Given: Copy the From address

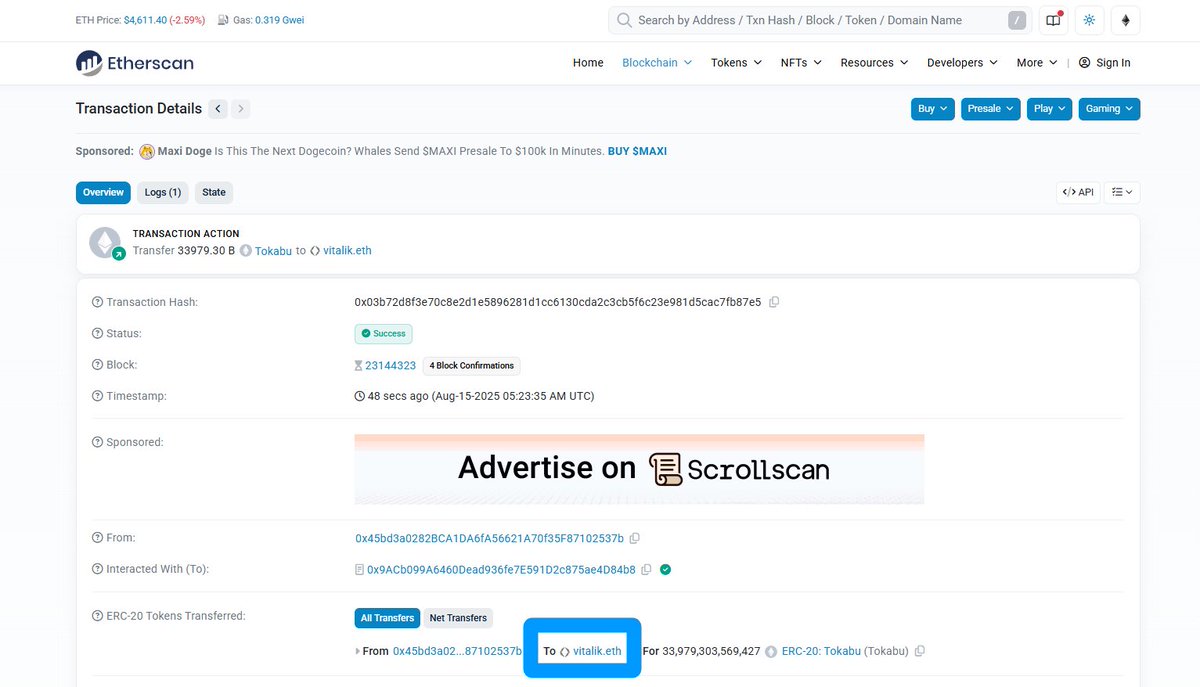Looking at the screenshot, I should [635, 538].
